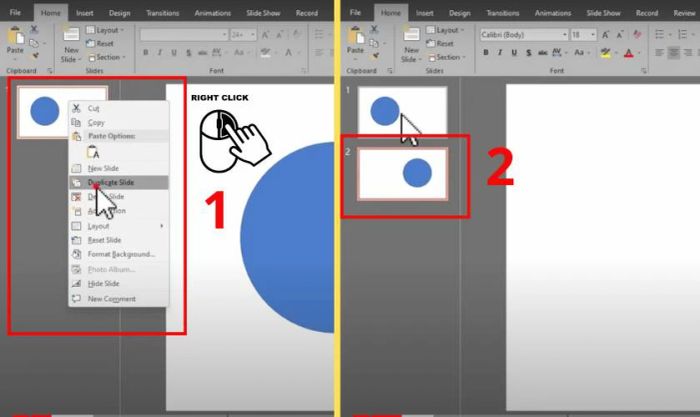Viewport: 700px width, 417px height.
Task: Click Decrease Font Size in the right window
Action: point(620,34)
